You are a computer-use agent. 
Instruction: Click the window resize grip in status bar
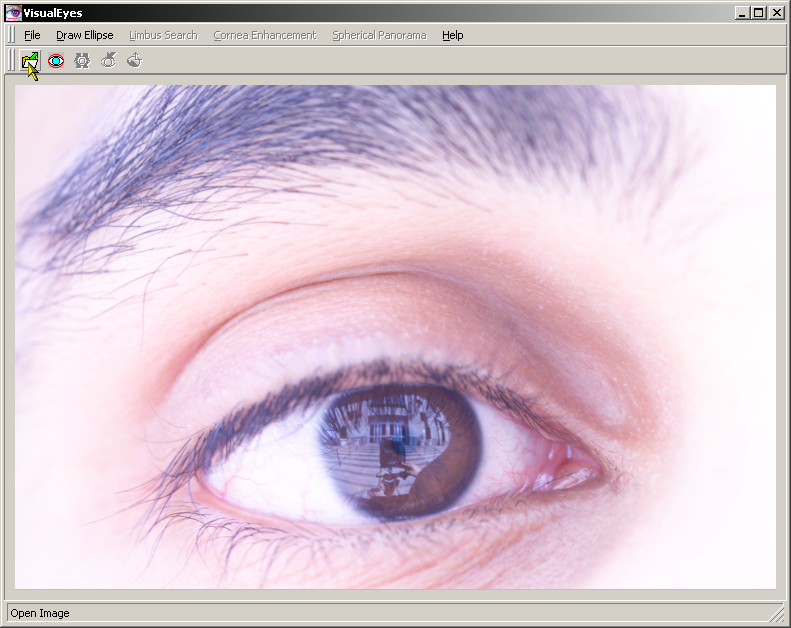777,615
